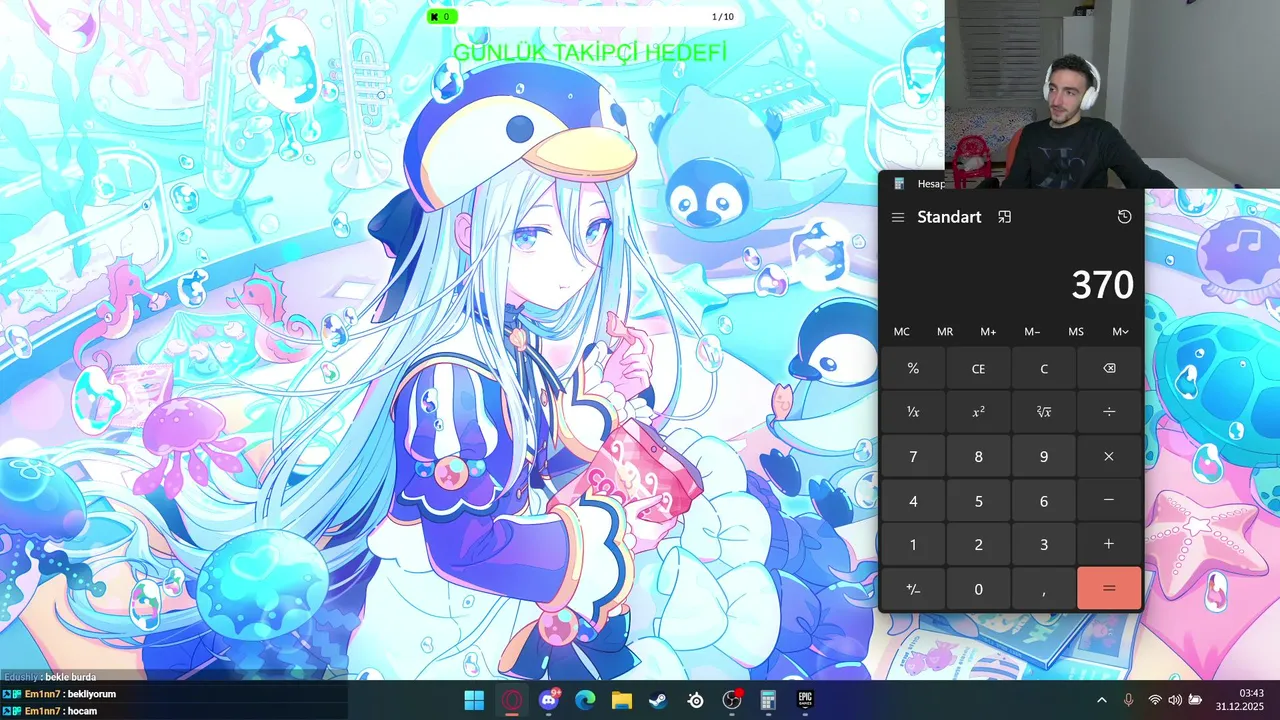
Task: Click the digit 5 key
Action: 978,500
